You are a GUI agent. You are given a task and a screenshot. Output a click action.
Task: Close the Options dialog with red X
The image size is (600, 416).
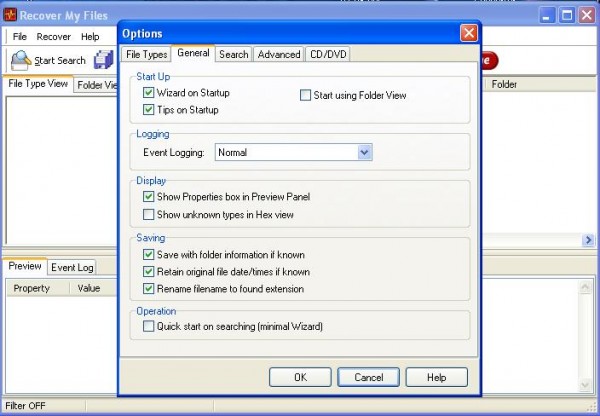click(x=469, y=33)
